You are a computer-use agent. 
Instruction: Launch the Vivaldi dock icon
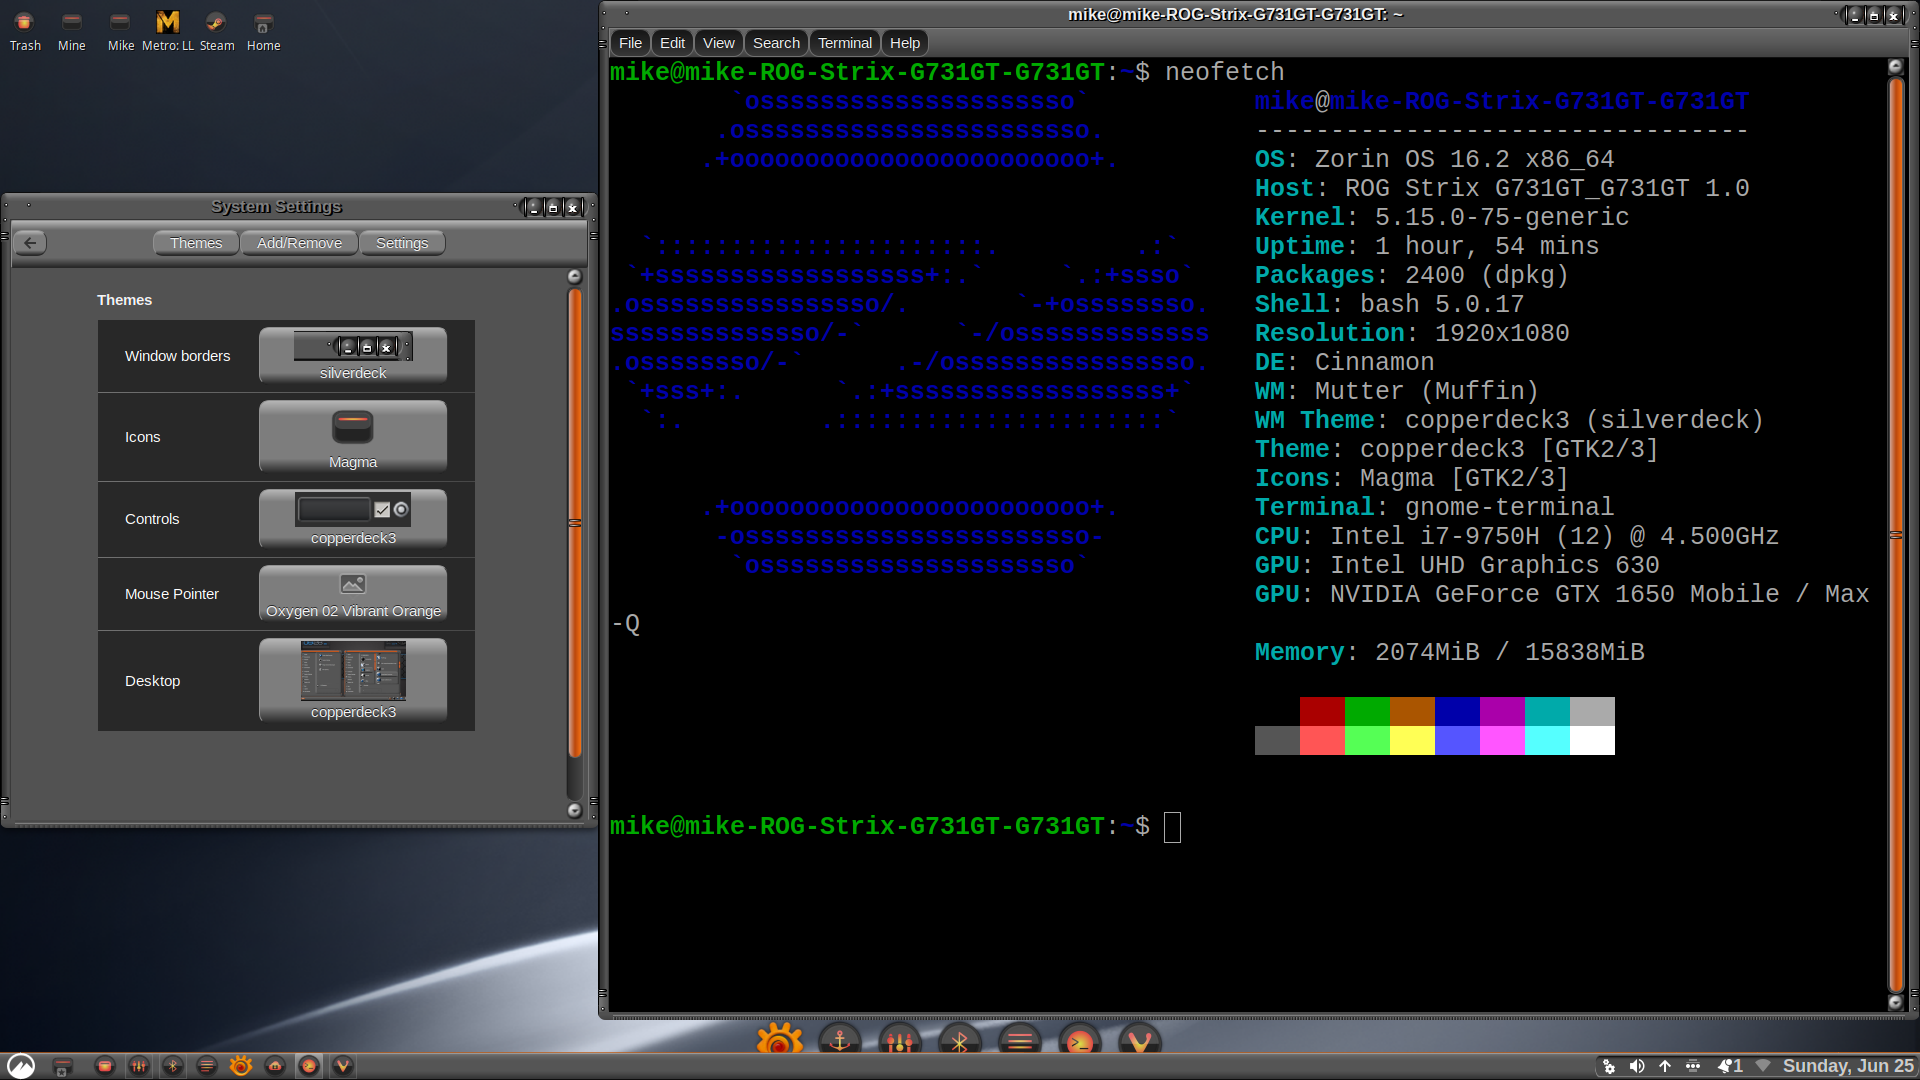click(x=1140, y=1040)
